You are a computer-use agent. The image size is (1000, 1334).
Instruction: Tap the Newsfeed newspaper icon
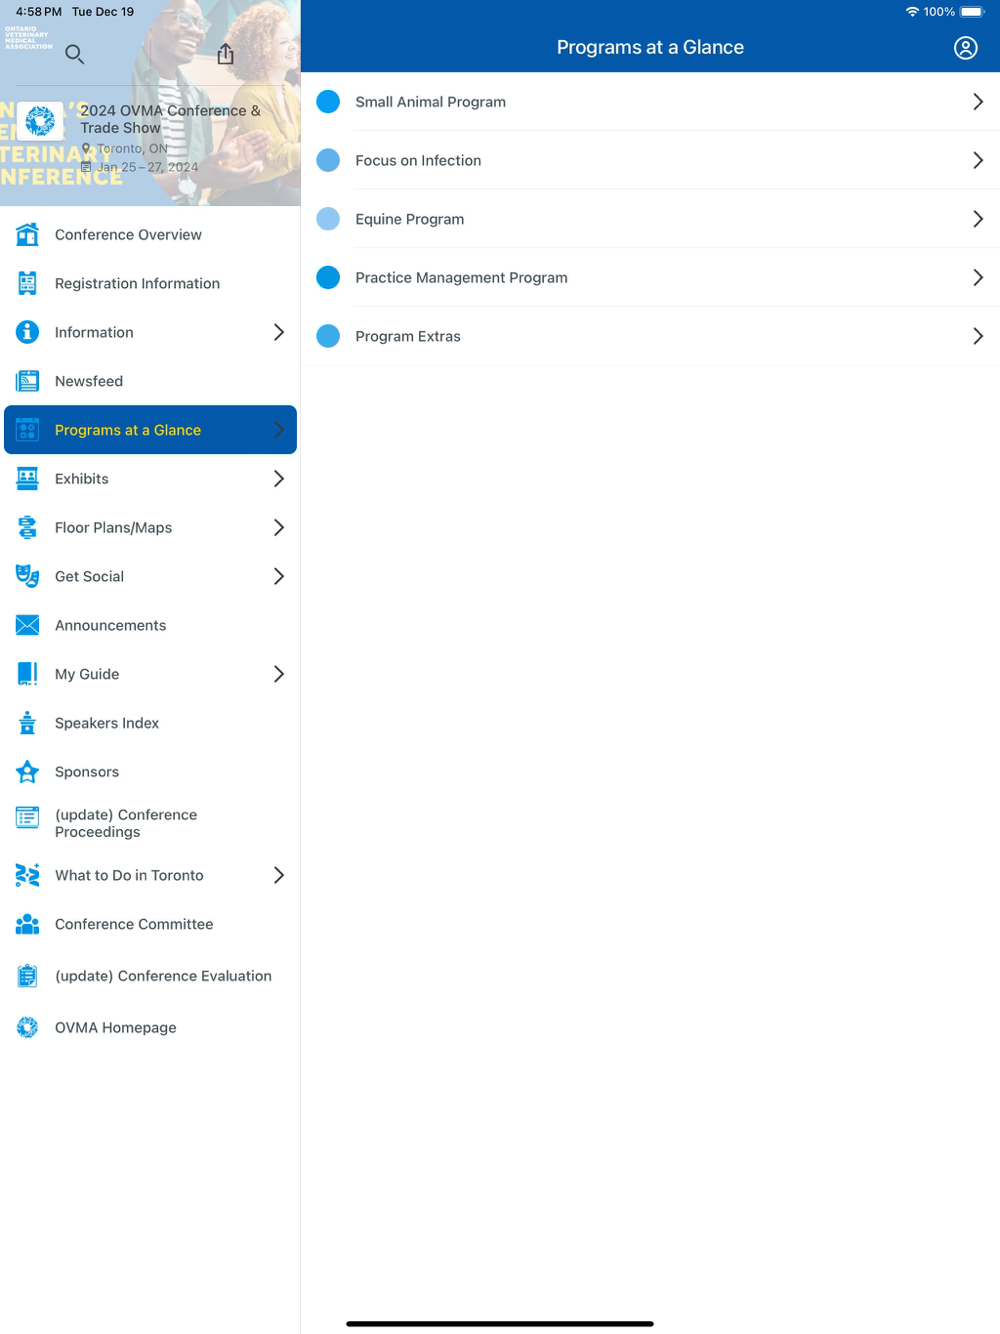28,381
